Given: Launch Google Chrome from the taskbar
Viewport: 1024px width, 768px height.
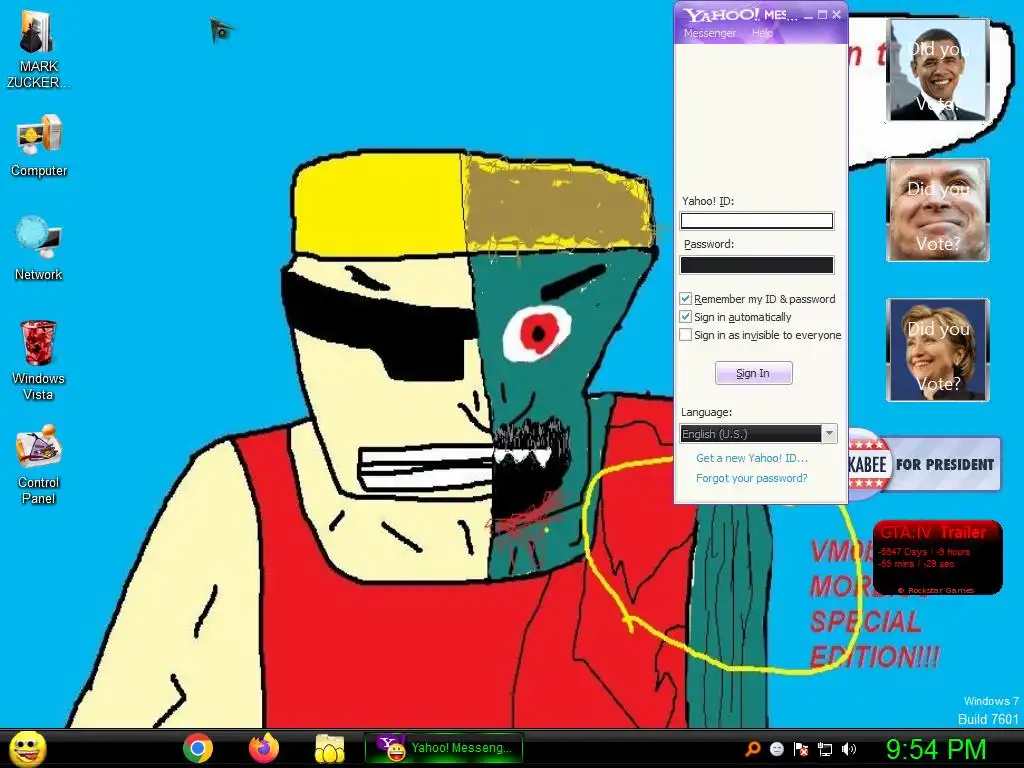Looking at the screenshot, I should point(197,748).
